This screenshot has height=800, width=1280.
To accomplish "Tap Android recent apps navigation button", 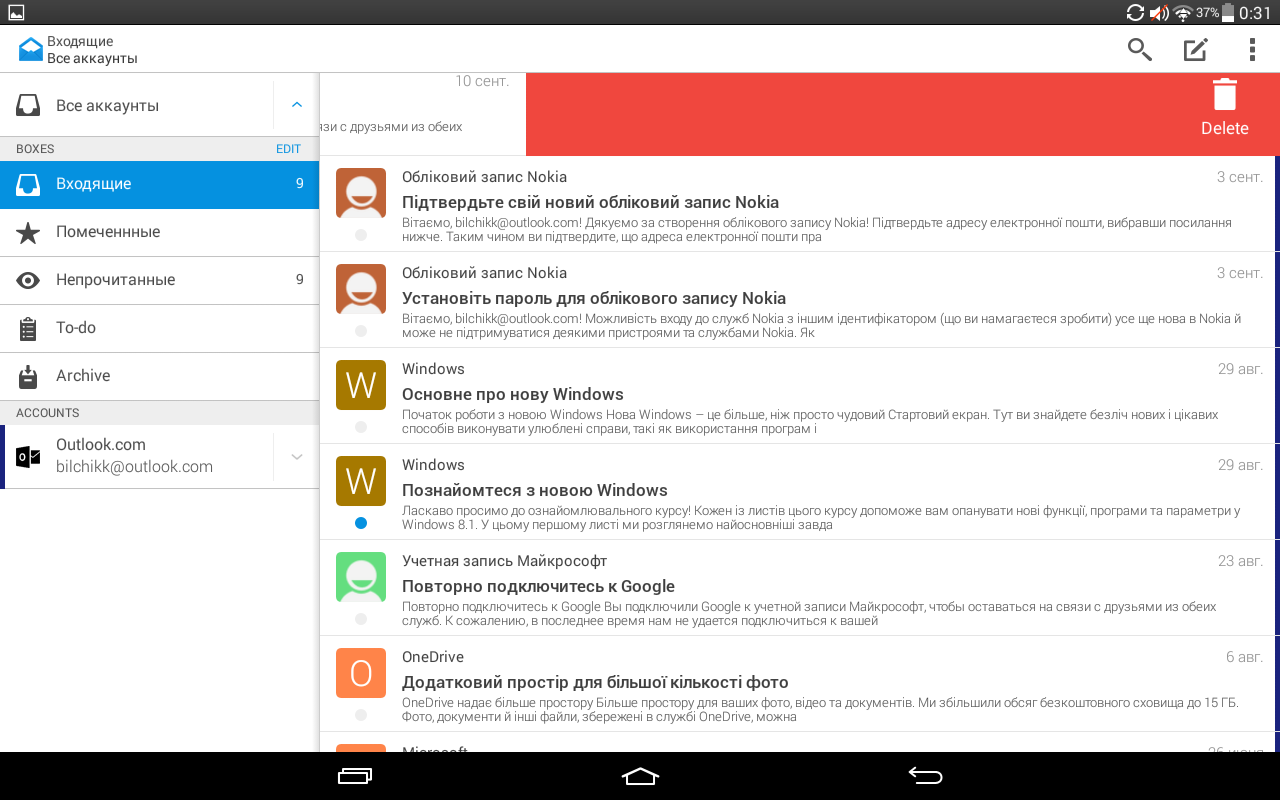I will coord(355,776).
